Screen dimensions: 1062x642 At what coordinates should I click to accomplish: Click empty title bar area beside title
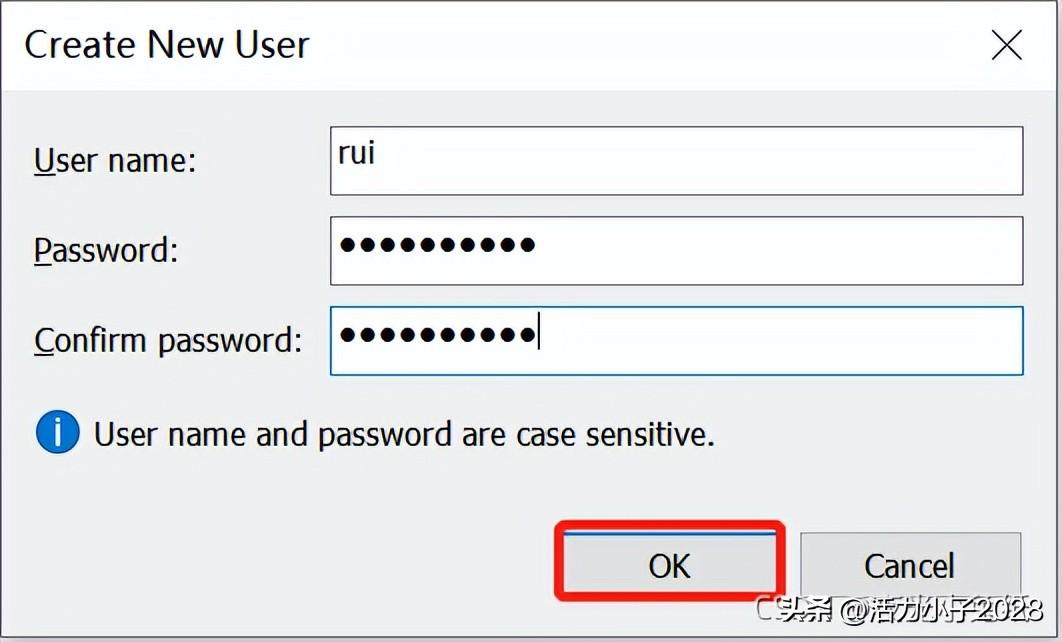pyautogui.click(x=643, y=45)
